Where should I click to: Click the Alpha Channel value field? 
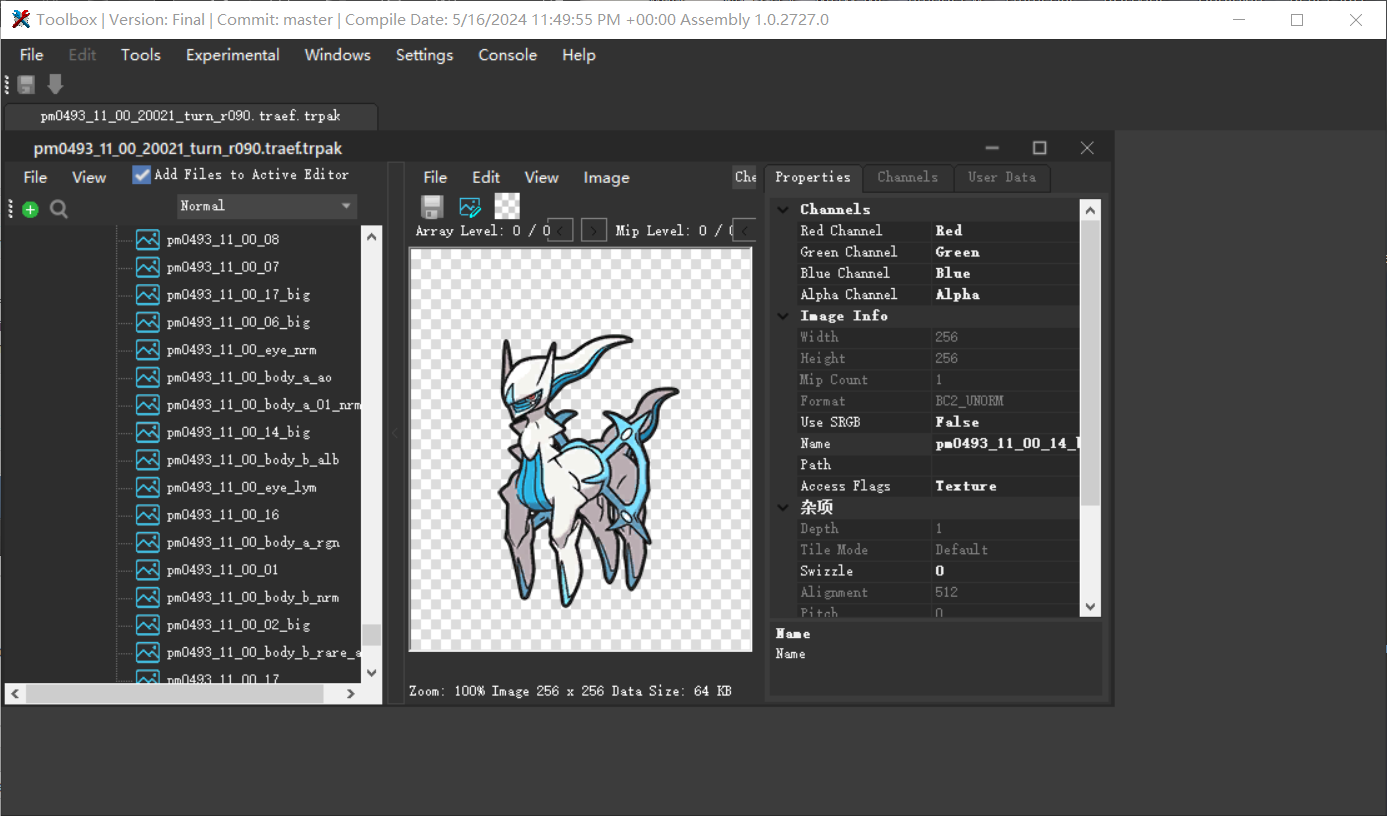click(x=1006, y=294)
